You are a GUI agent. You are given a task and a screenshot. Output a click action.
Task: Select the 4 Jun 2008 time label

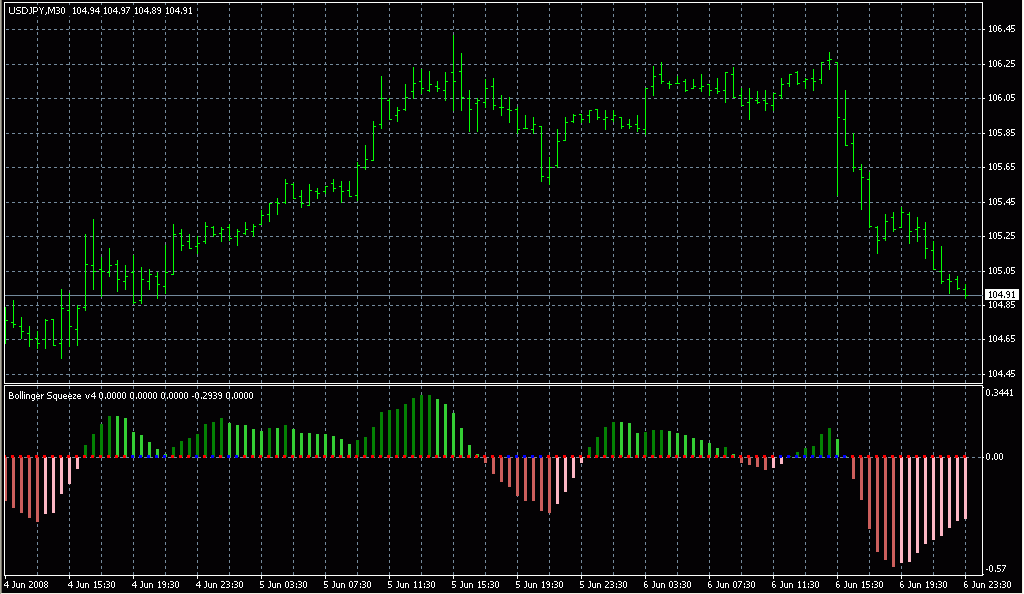tap(26, 584)
